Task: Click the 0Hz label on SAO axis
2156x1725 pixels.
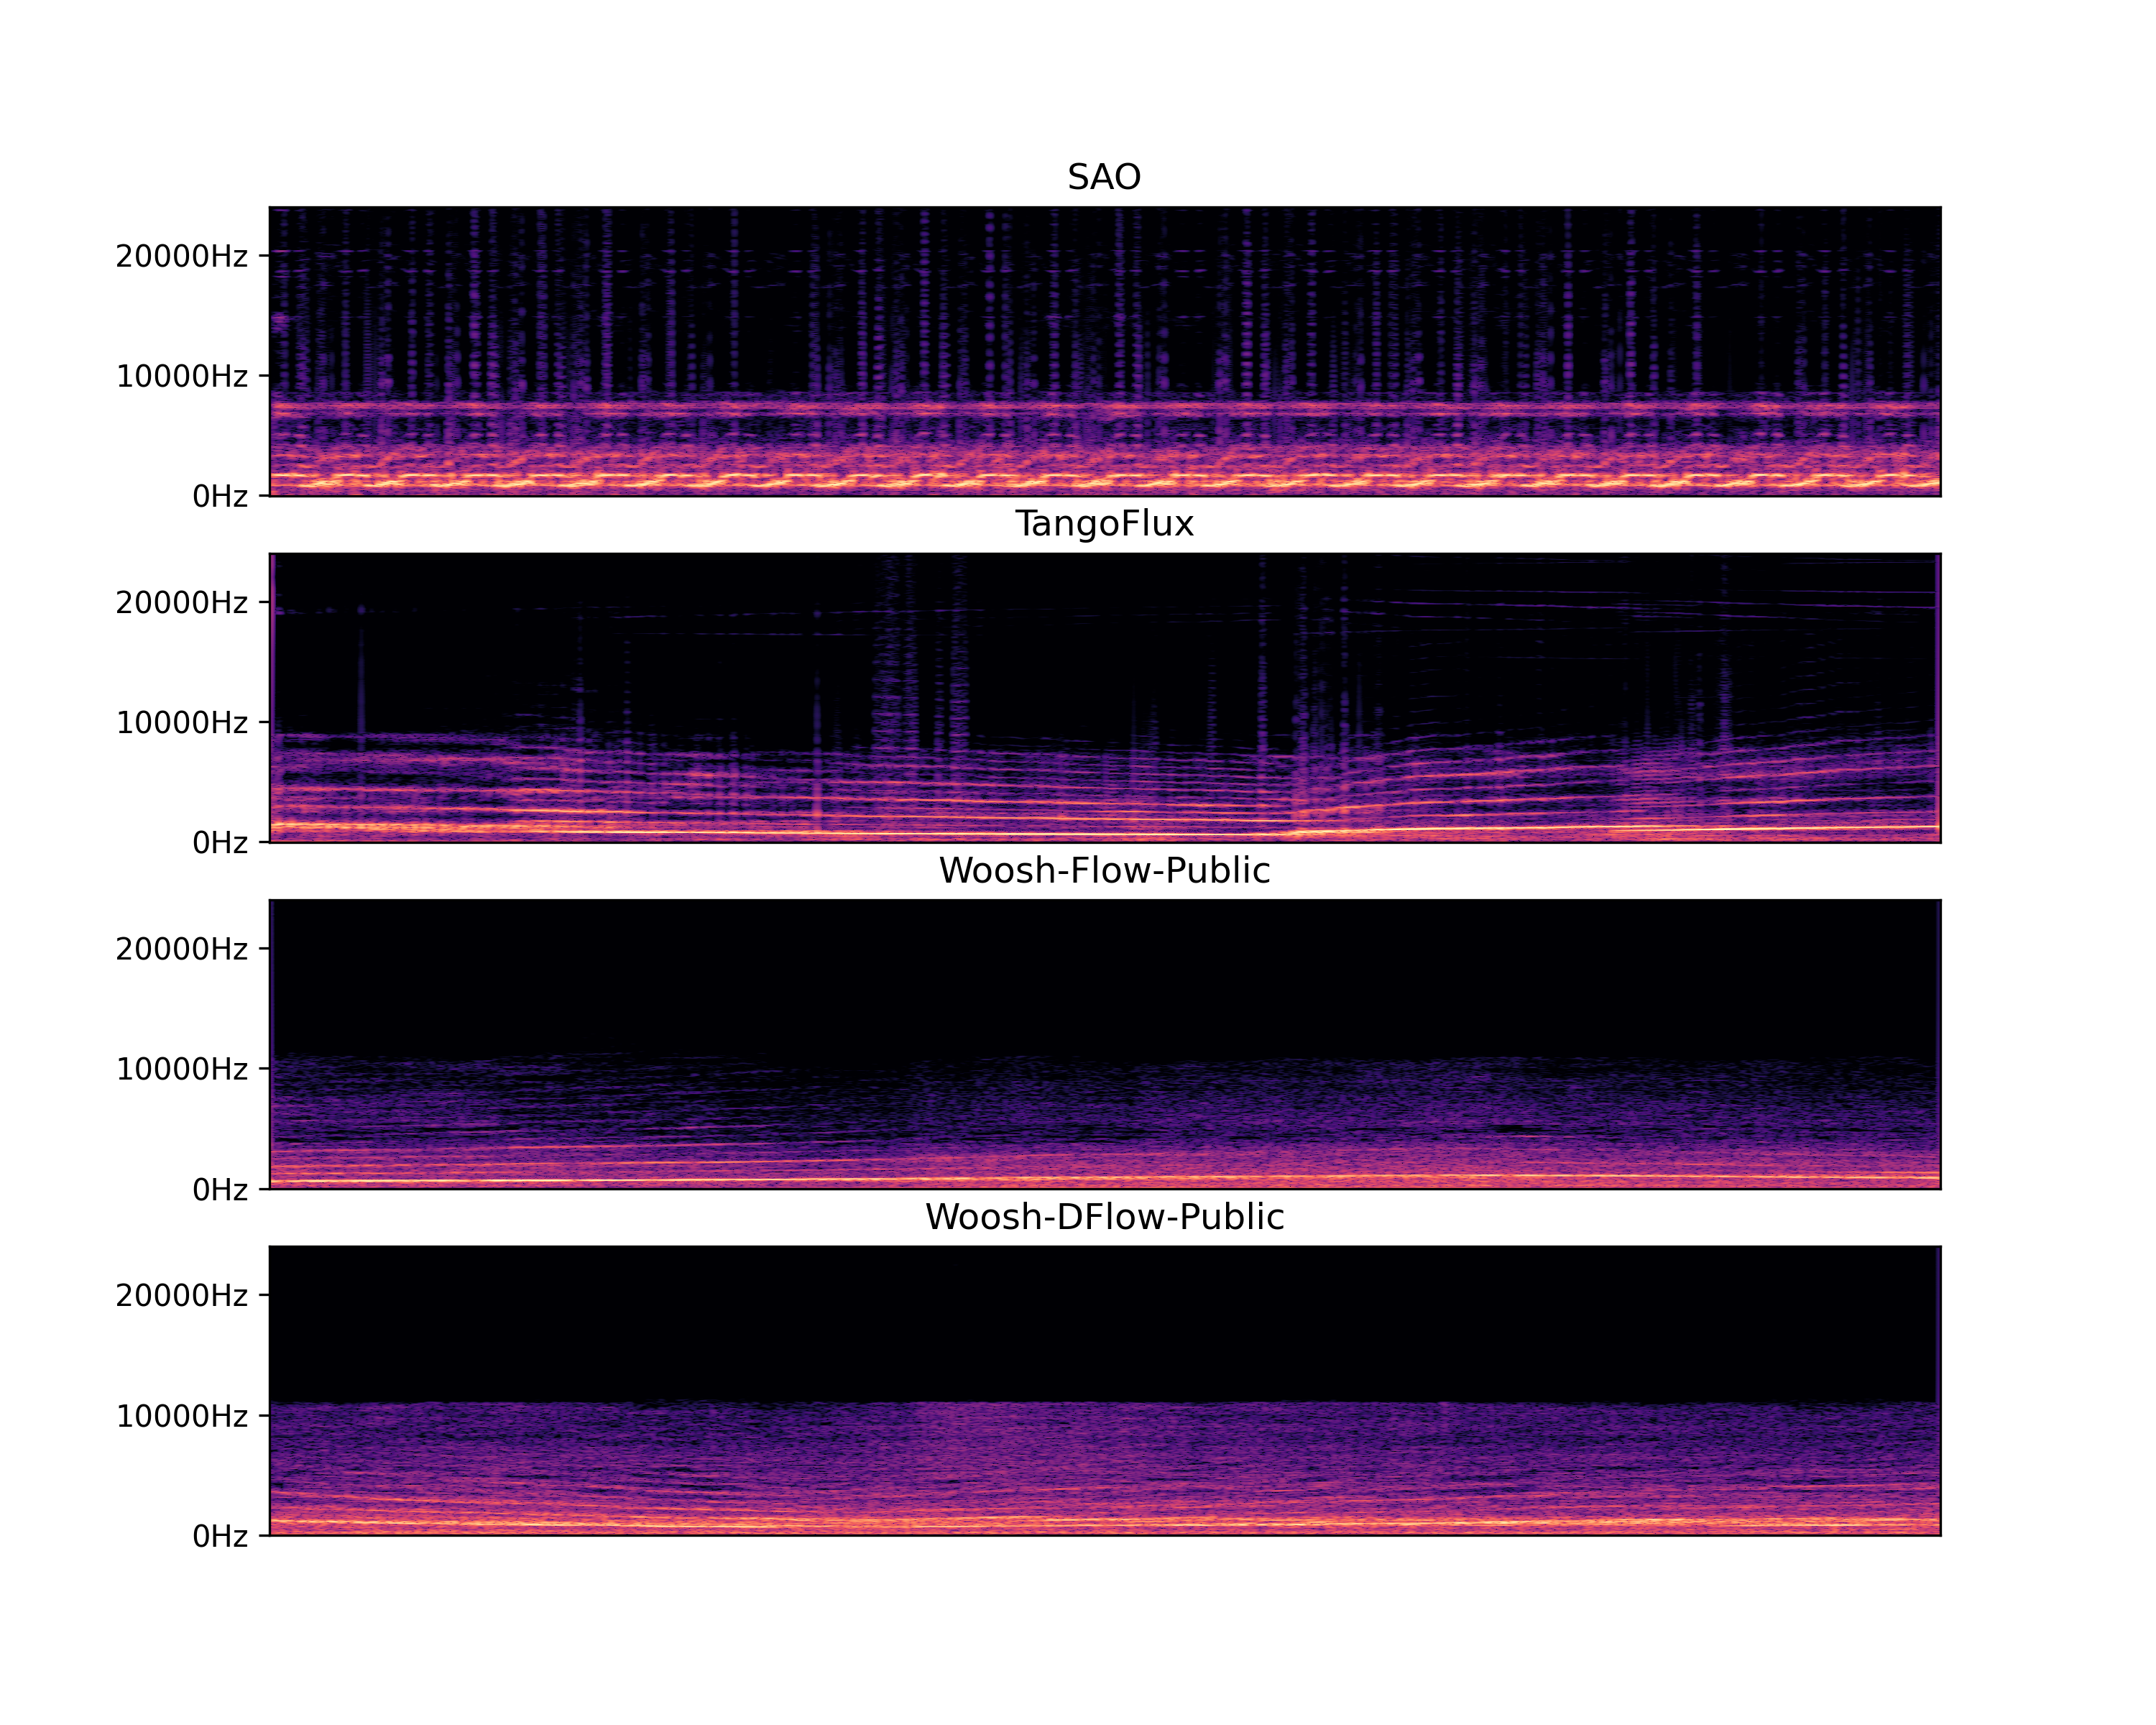Action: point(220,497)
